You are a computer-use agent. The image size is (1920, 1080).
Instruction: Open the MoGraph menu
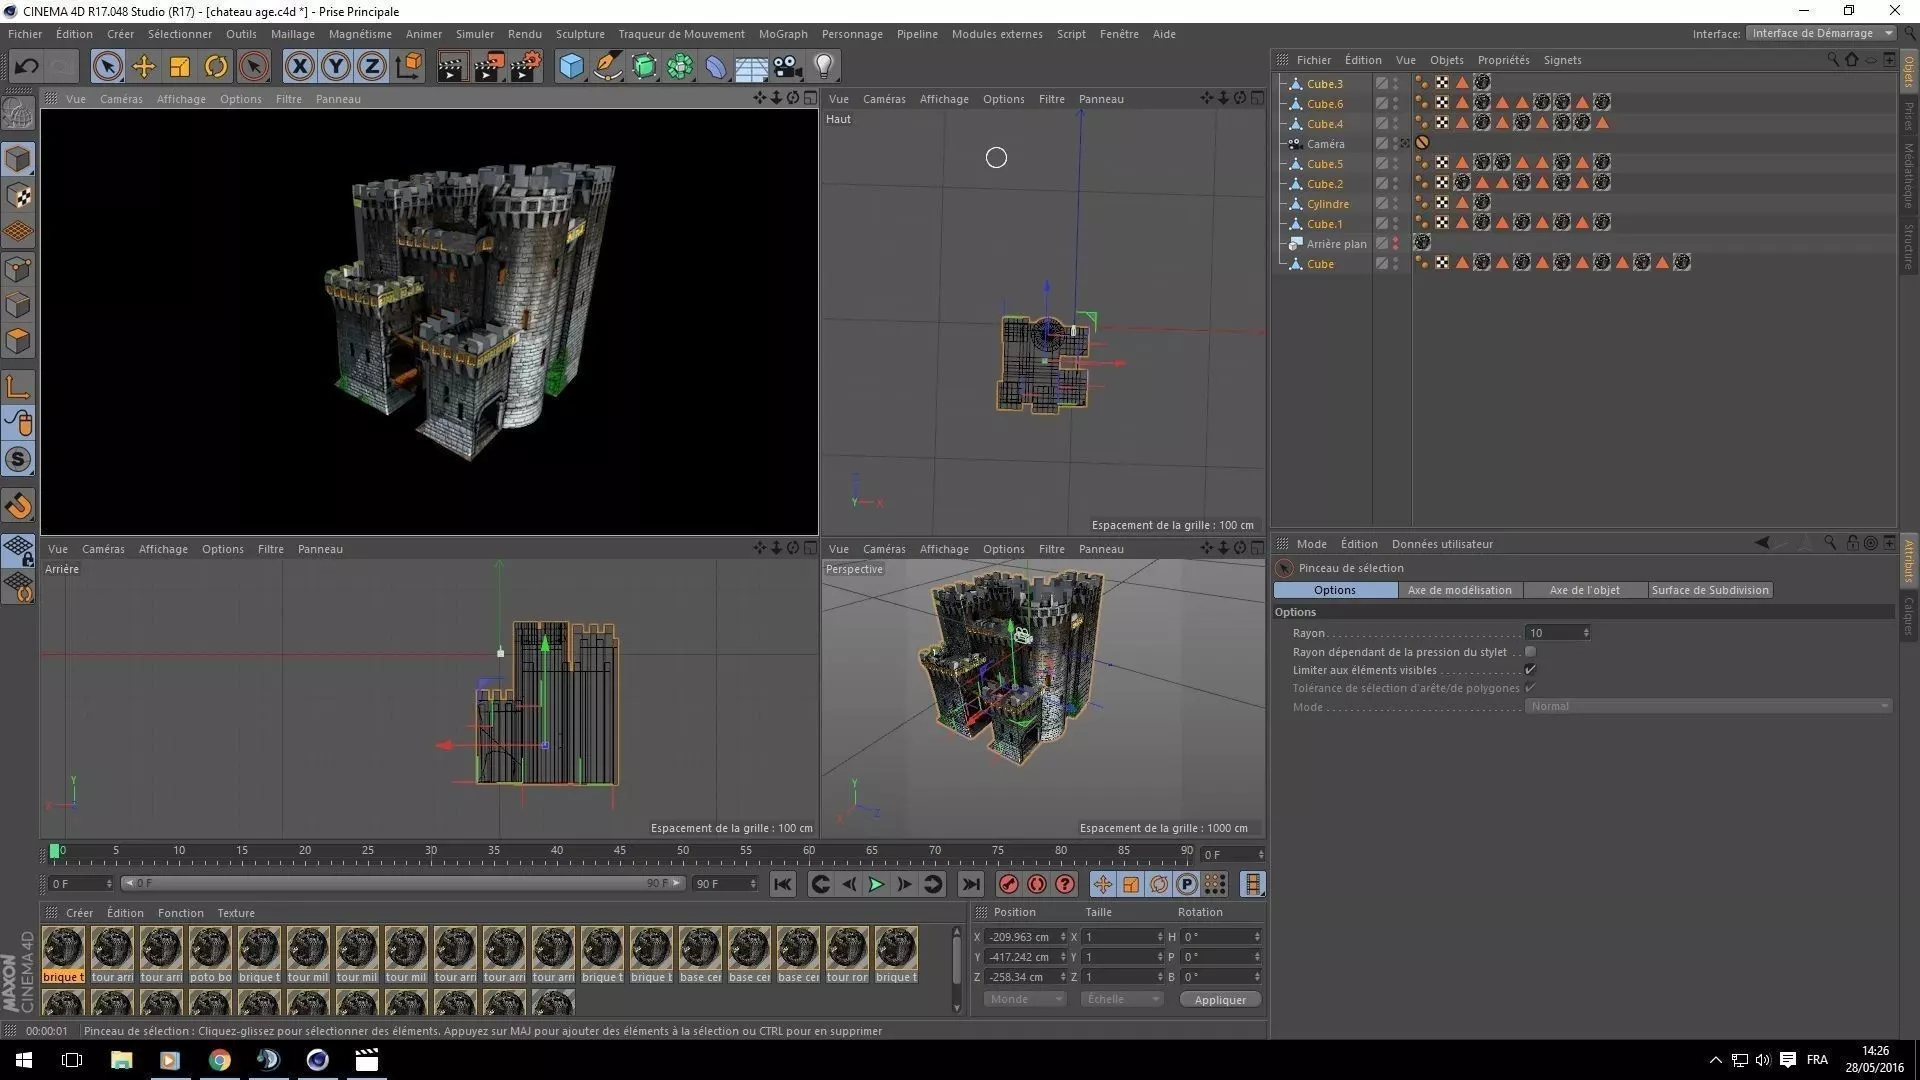click(782, 34)
